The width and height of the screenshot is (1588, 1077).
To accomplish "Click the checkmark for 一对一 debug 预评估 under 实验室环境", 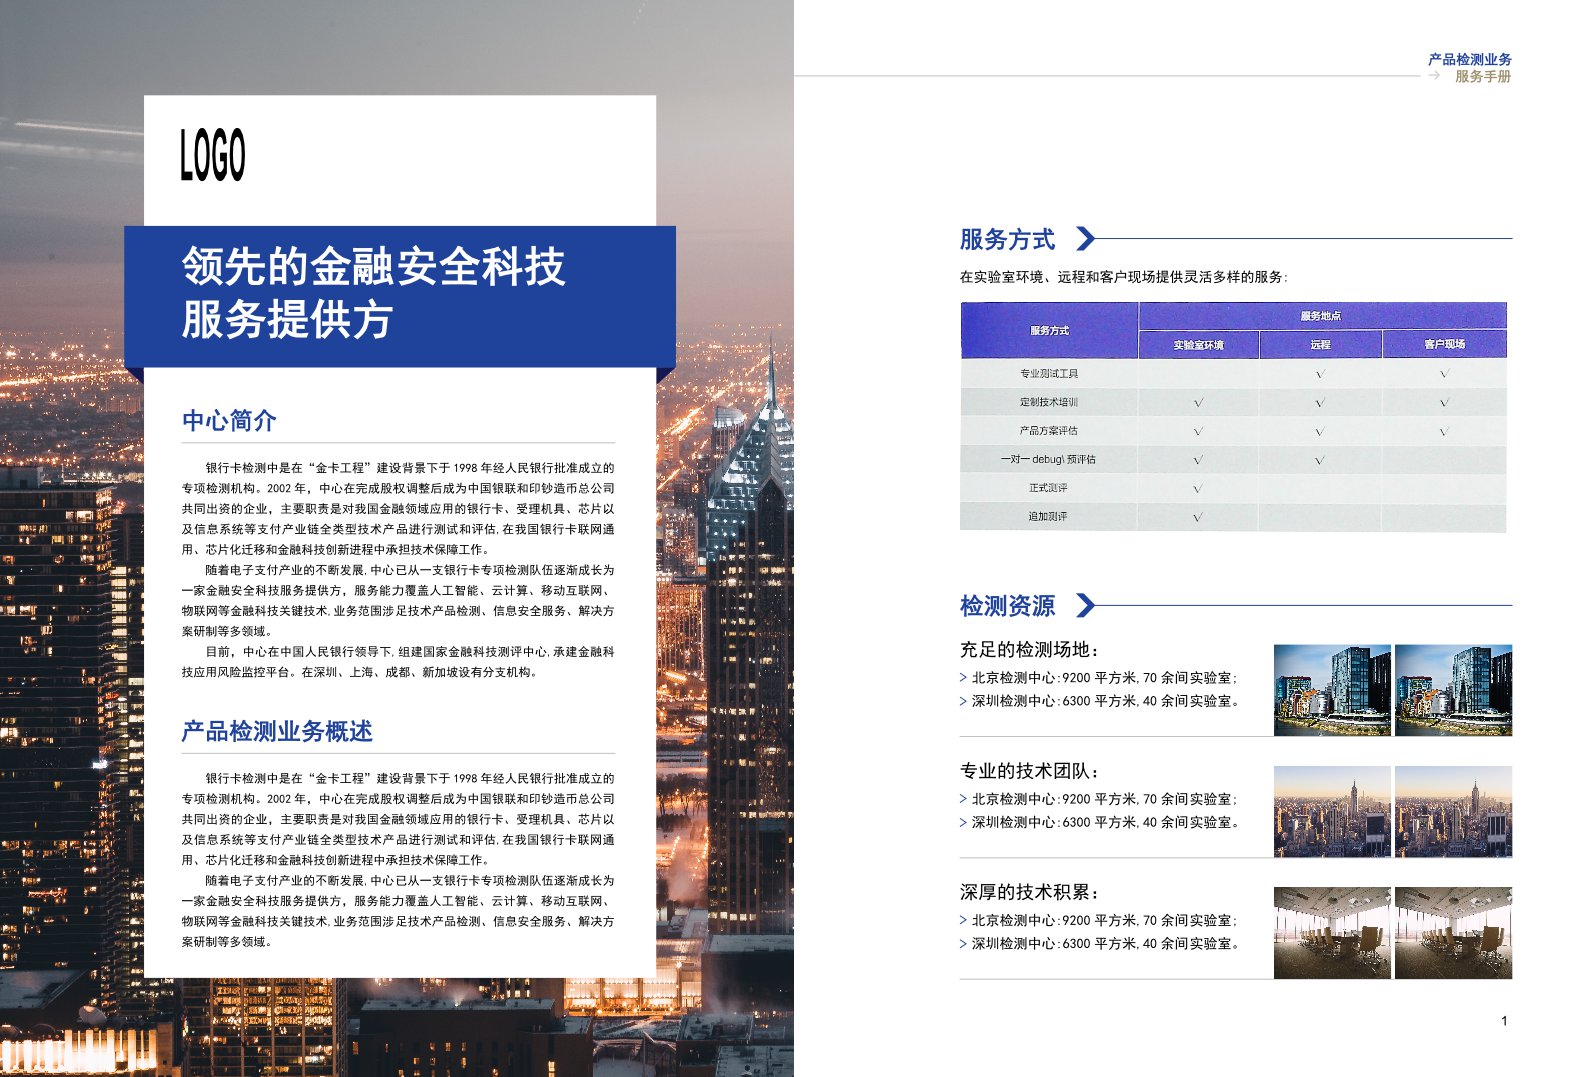I will [x=1198, y=460].
